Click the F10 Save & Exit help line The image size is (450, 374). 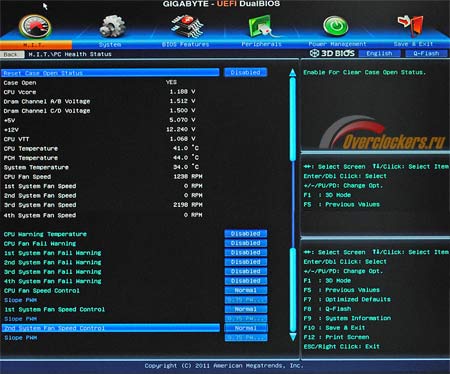[334, 328]
